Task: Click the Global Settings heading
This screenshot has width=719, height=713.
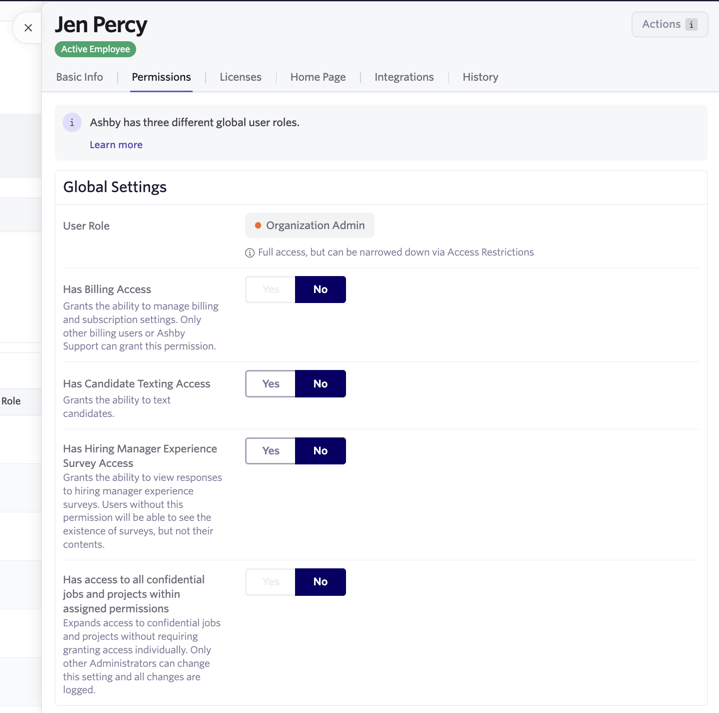Action: coord(115,187)
